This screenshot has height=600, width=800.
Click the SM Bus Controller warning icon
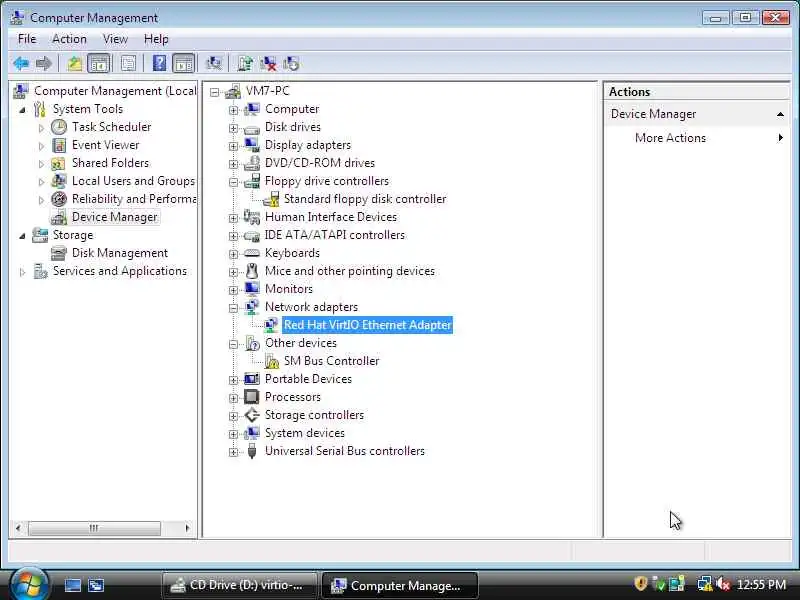272,361
